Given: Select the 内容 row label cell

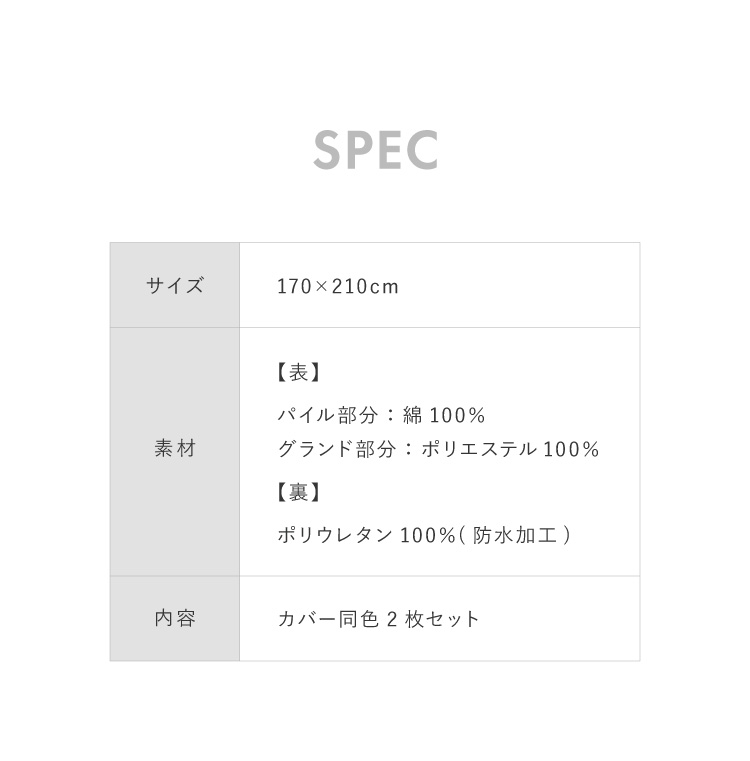Looking at the screenshot, I should (175, 618).
